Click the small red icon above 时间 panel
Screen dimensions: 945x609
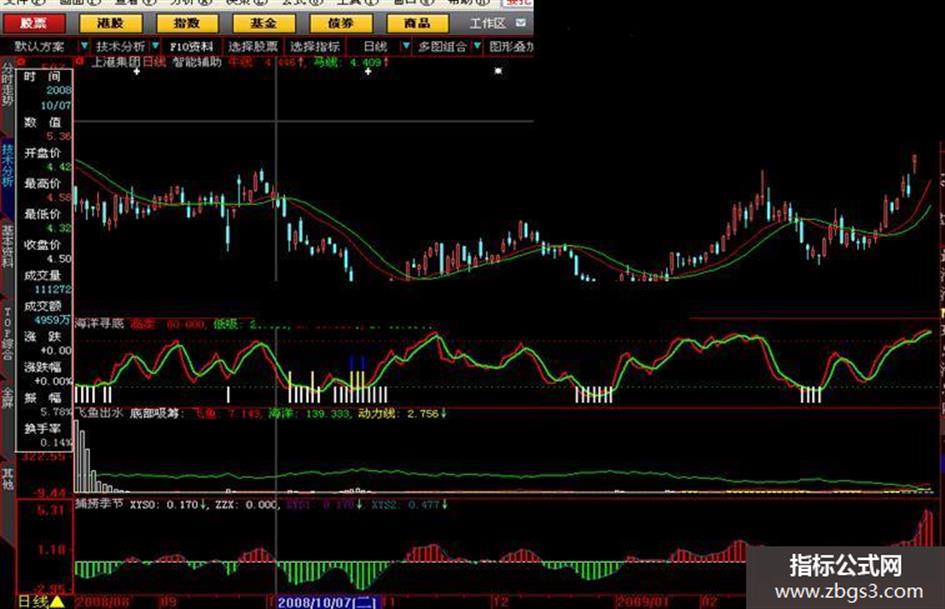(x=20, y=62)
